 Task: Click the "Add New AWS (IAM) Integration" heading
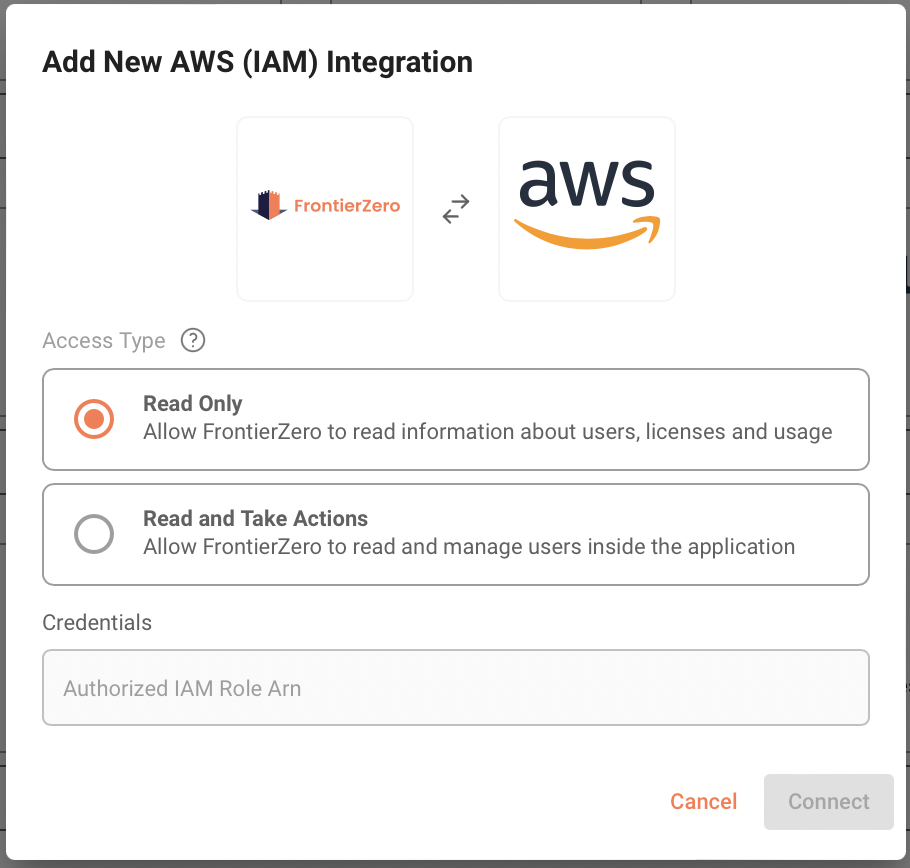(x=257, y=62)
